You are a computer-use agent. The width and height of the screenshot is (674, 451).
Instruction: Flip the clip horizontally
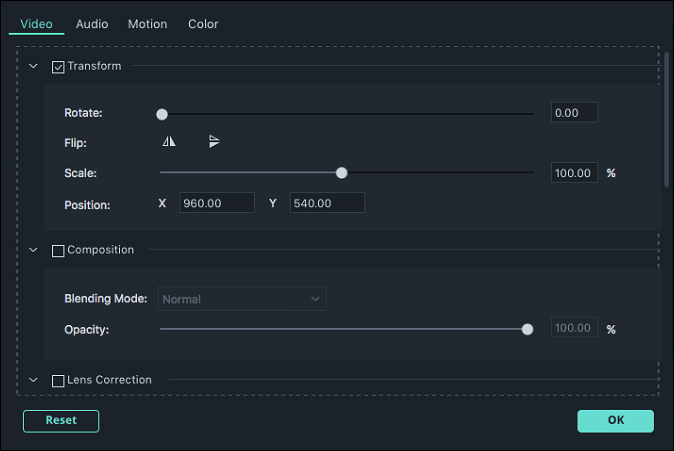click(x=169, y=141)
